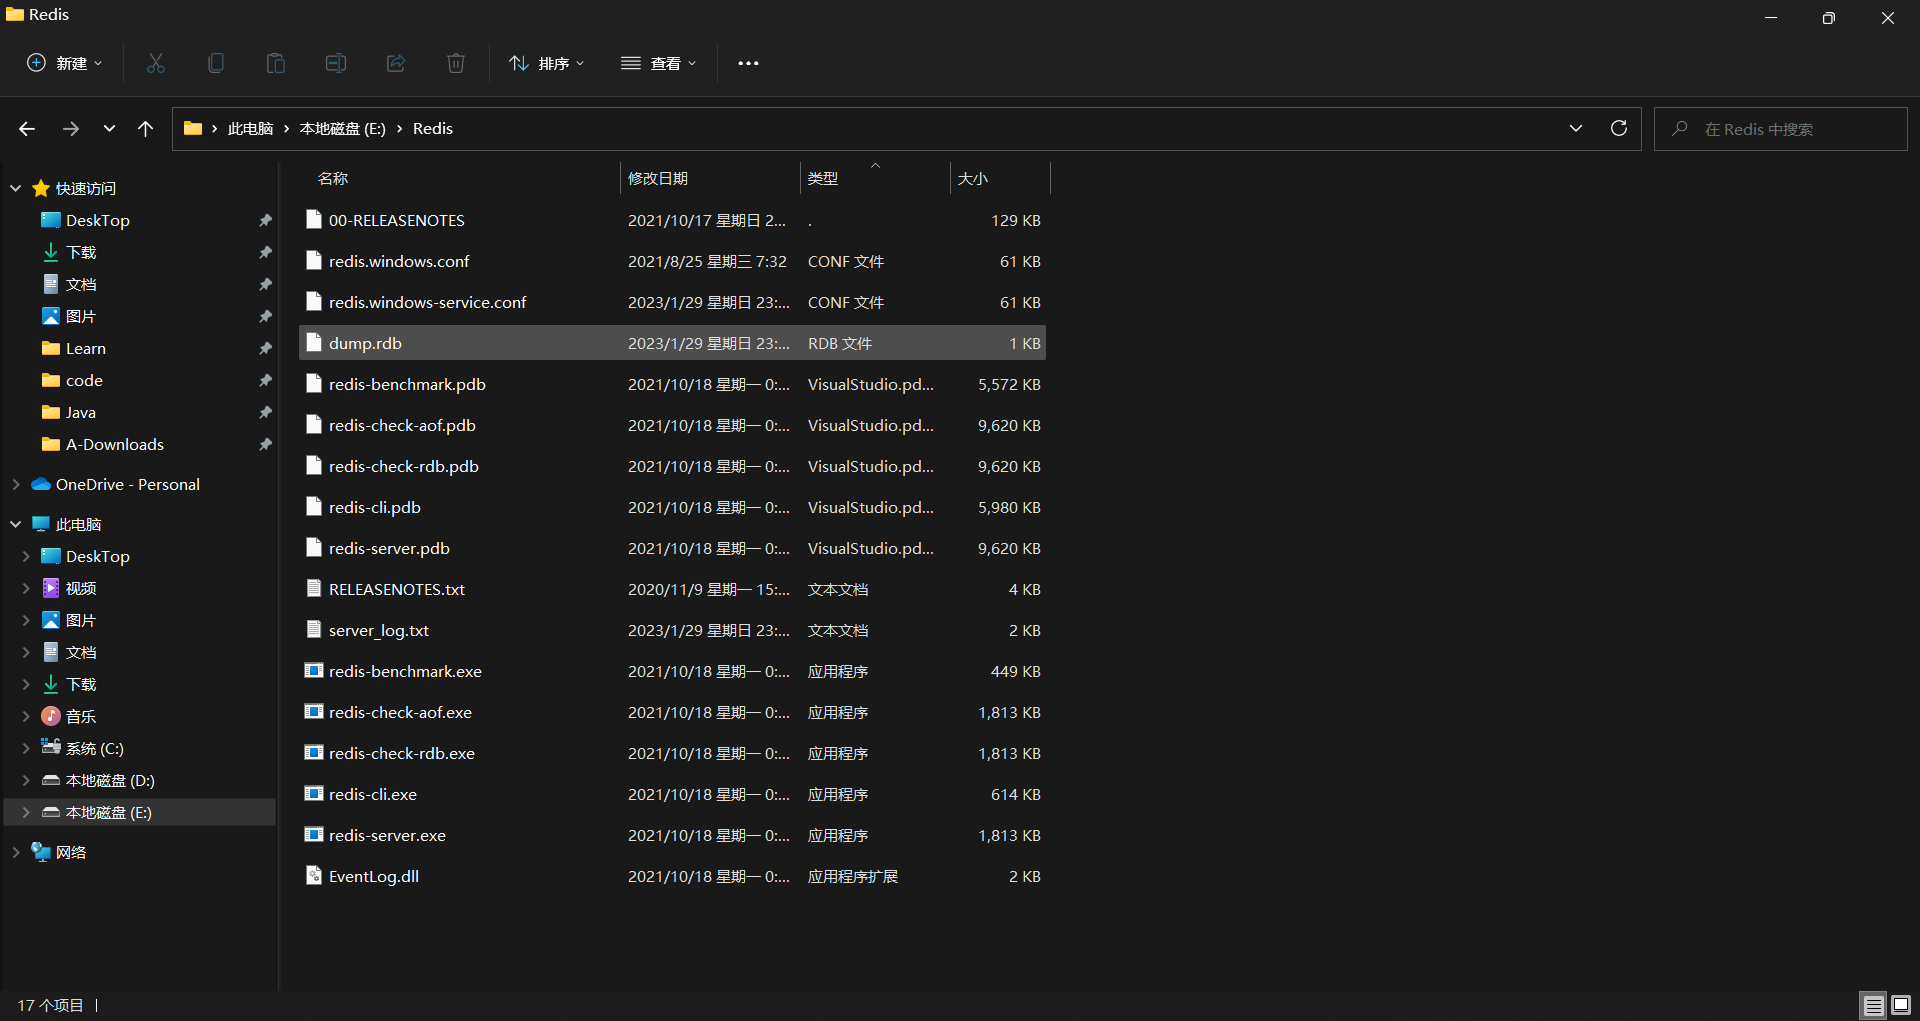Screen dimensions: 1920x1021
Task: Click the redis-server.exe file icon
Action: click(314, 835)
